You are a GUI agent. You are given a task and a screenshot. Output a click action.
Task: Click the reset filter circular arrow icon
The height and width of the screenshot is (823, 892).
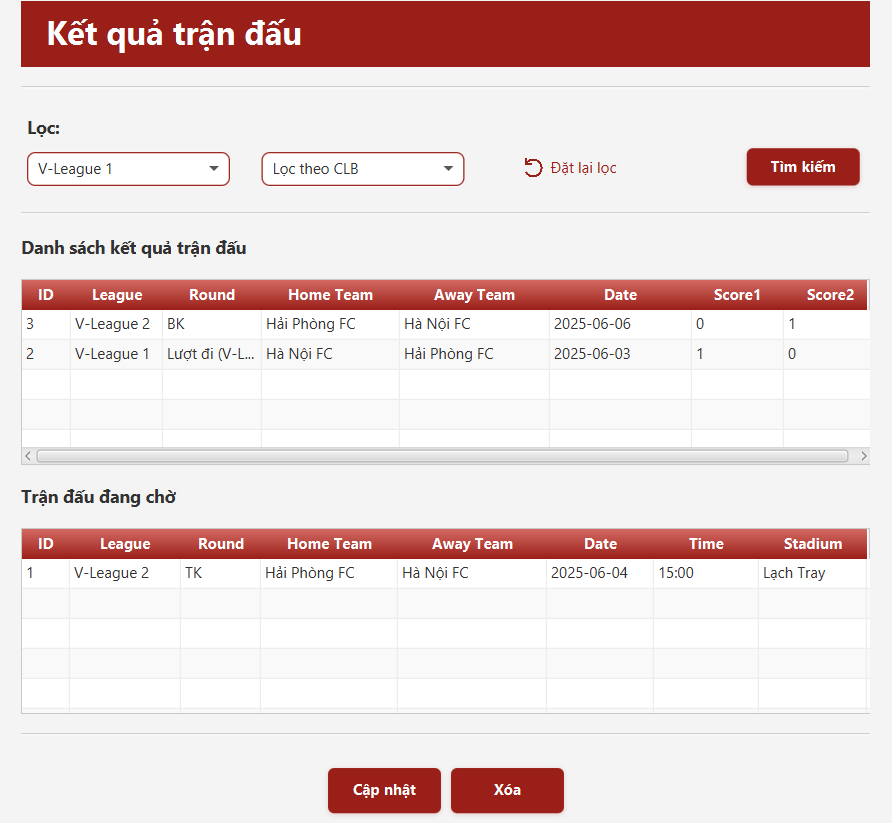tap(533, 168)
